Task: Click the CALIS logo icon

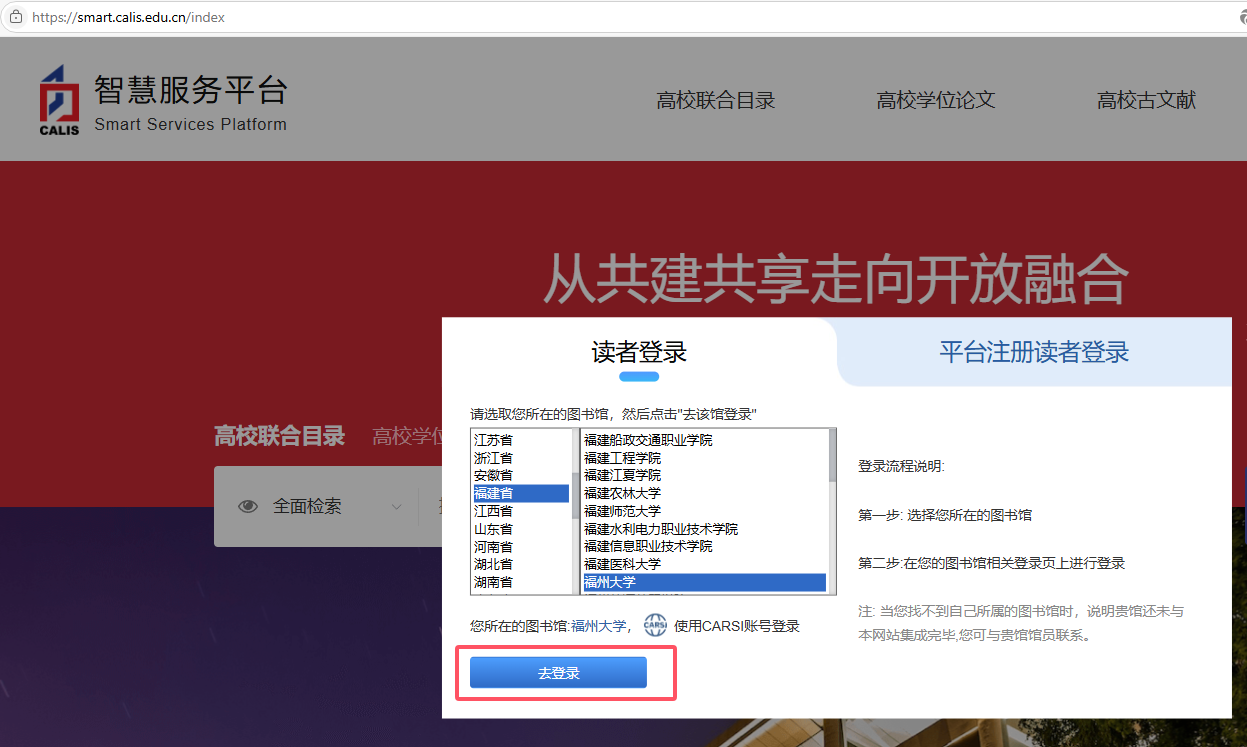Action: [x=59, y=100]
